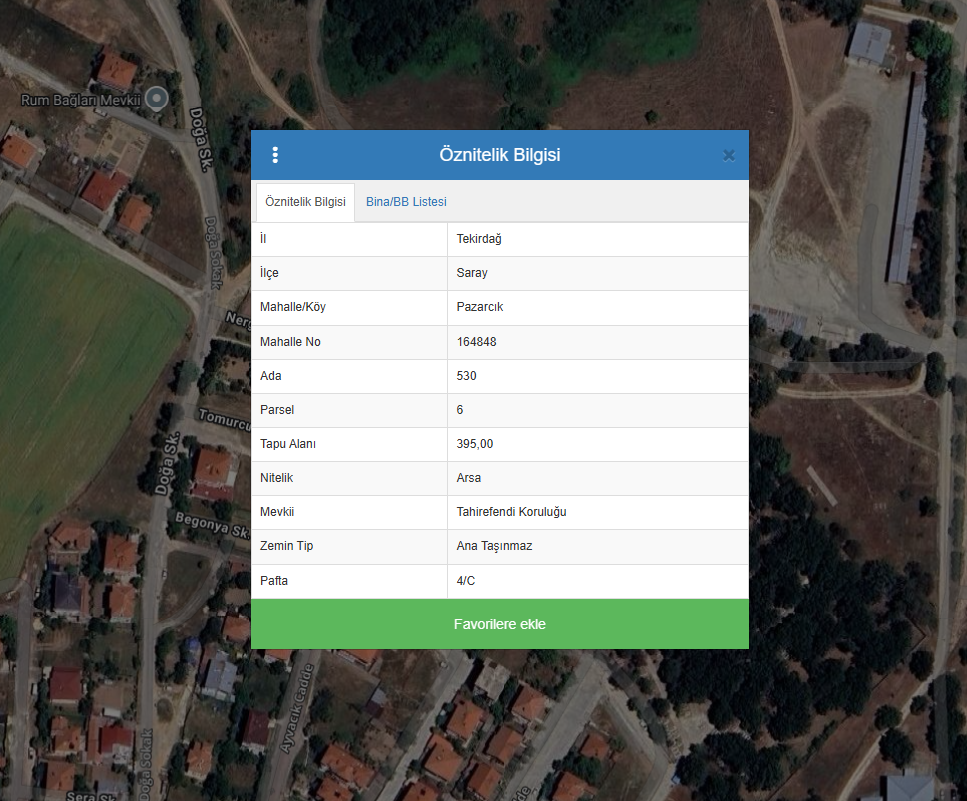This screenshot has height=801, width=967.
Task: Click the Ada value 530
Action: pos(467,376)
